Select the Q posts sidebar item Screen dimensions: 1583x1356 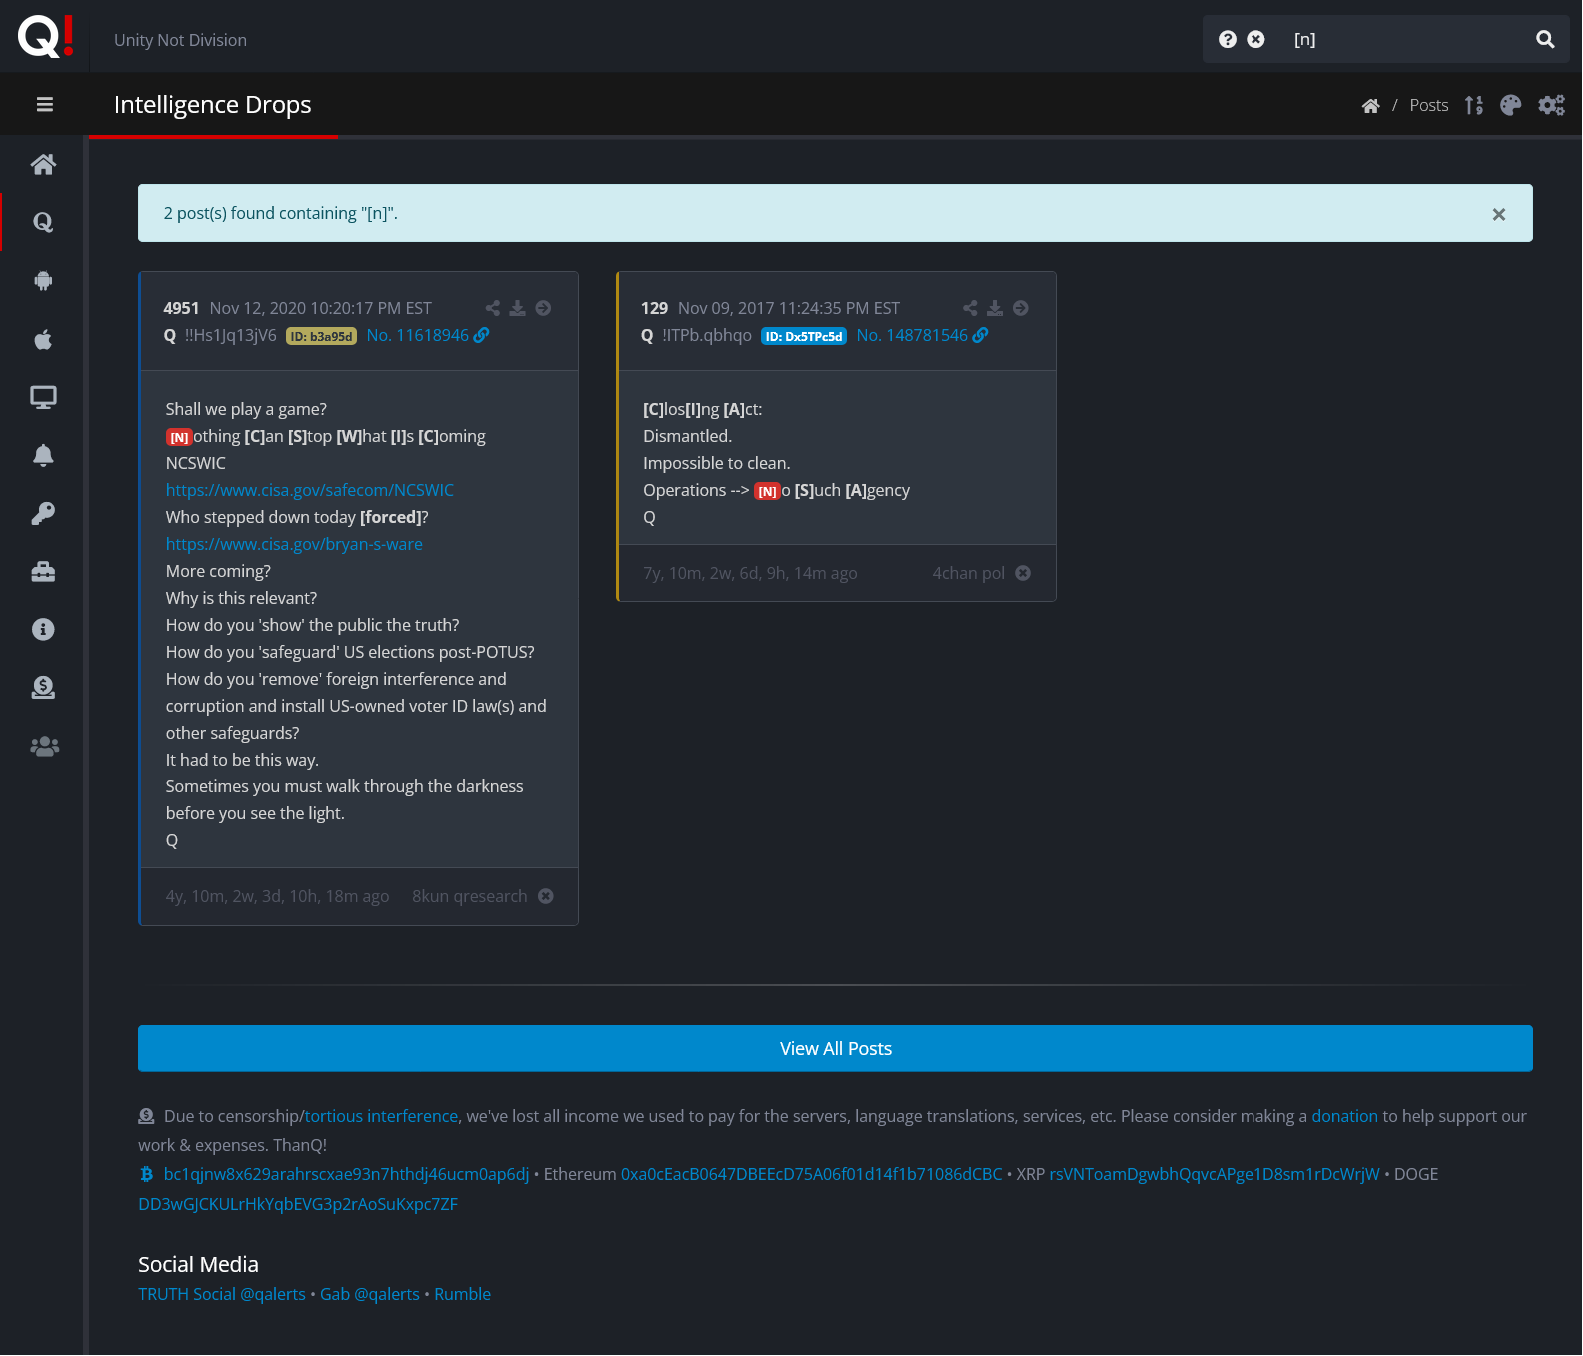pyautogui.click(x=43, y=222)
